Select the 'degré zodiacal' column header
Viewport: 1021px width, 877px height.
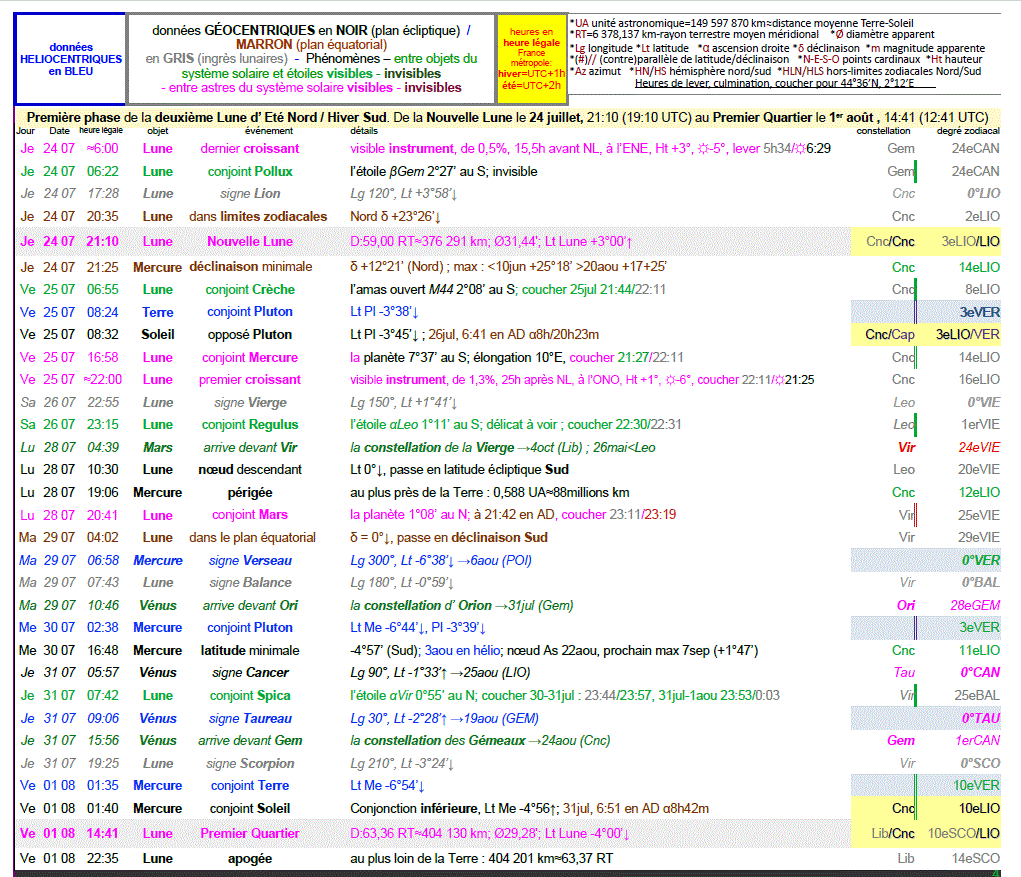(967, 131)
